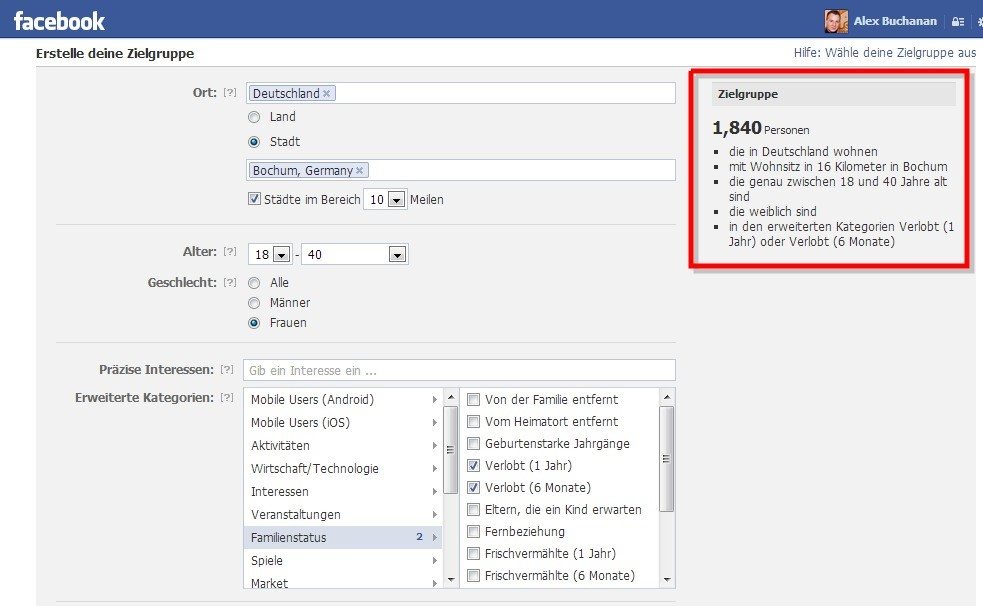Viewport: 983px width, 606px height.
Task: Click the Erstelle deine Zielgruppe heading
Action: click(115, 53)
